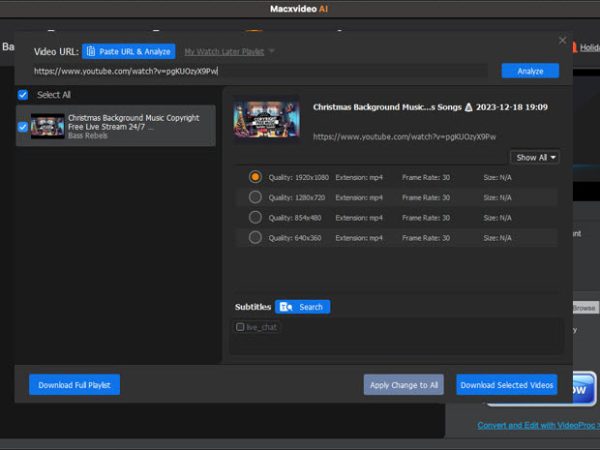Click the Size: N/A text in the 640x360 row
Screen dimensions: 600x450
pos(497,238)
